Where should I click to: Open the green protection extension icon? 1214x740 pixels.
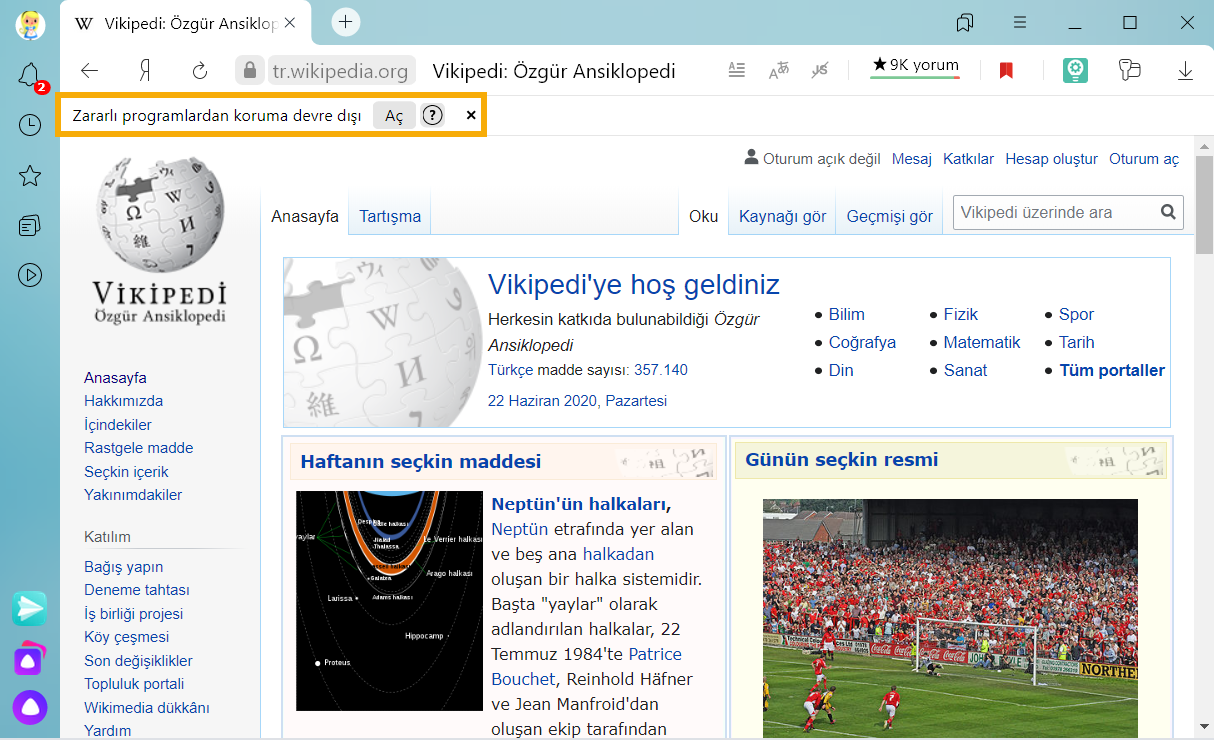(x=1076, y=70)
